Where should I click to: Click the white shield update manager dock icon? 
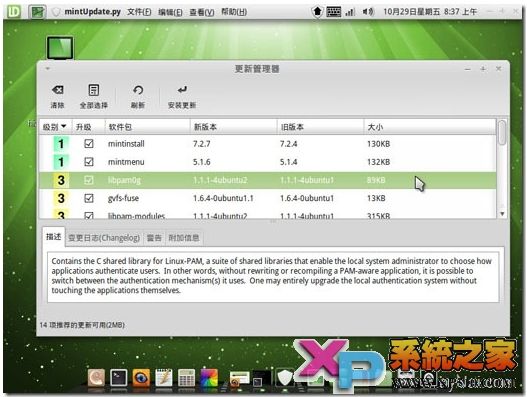coord(285,378)
